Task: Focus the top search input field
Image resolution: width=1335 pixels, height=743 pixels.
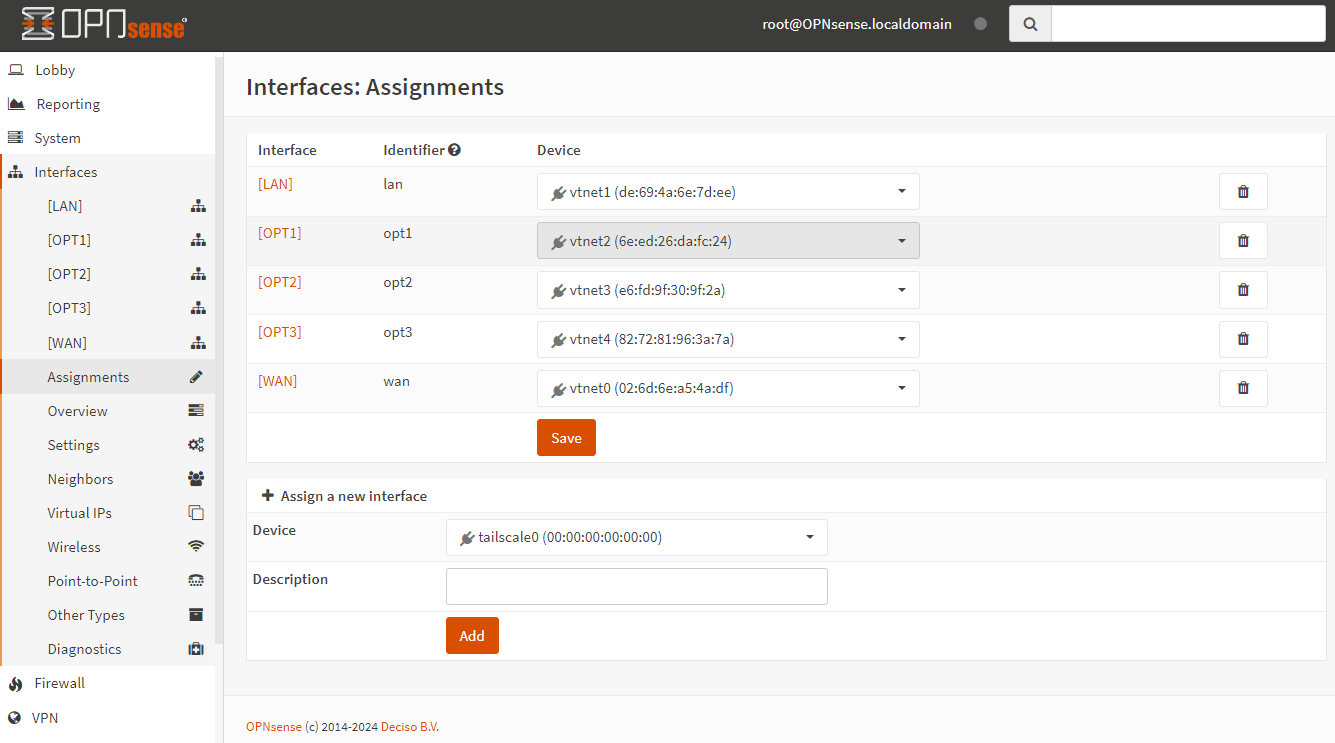Action: click(x=1189, y=24)
